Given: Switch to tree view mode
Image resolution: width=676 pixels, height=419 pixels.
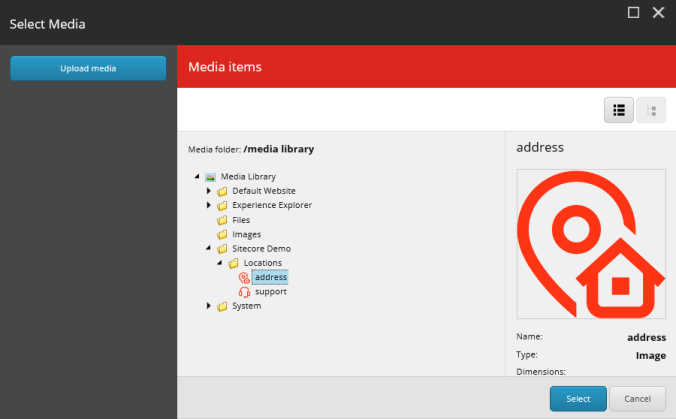Looking at the screenshot, I should click(x=651, y=110).
